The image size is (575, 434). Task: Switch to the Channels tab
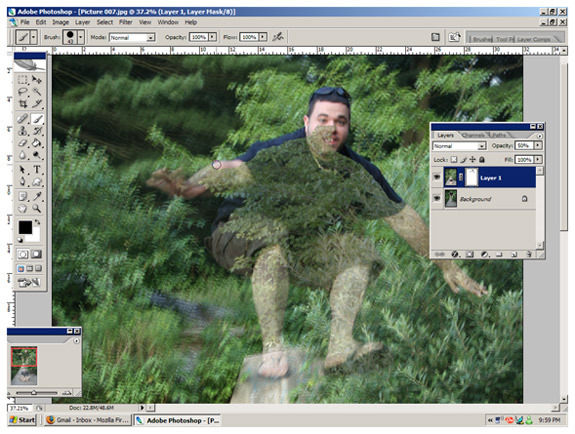click(473, 135)
